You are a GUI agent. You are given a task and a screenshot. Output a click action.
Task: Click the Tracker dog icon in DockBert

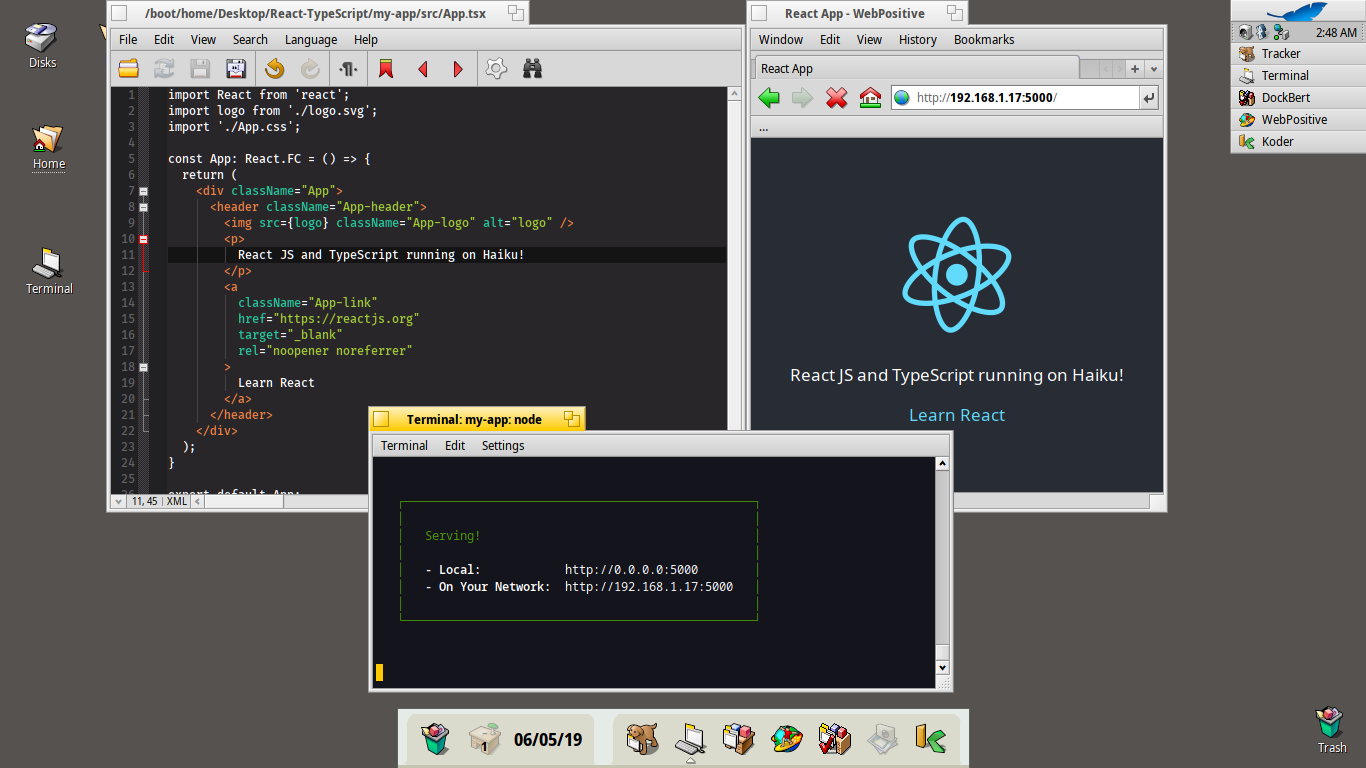point(642,739)
